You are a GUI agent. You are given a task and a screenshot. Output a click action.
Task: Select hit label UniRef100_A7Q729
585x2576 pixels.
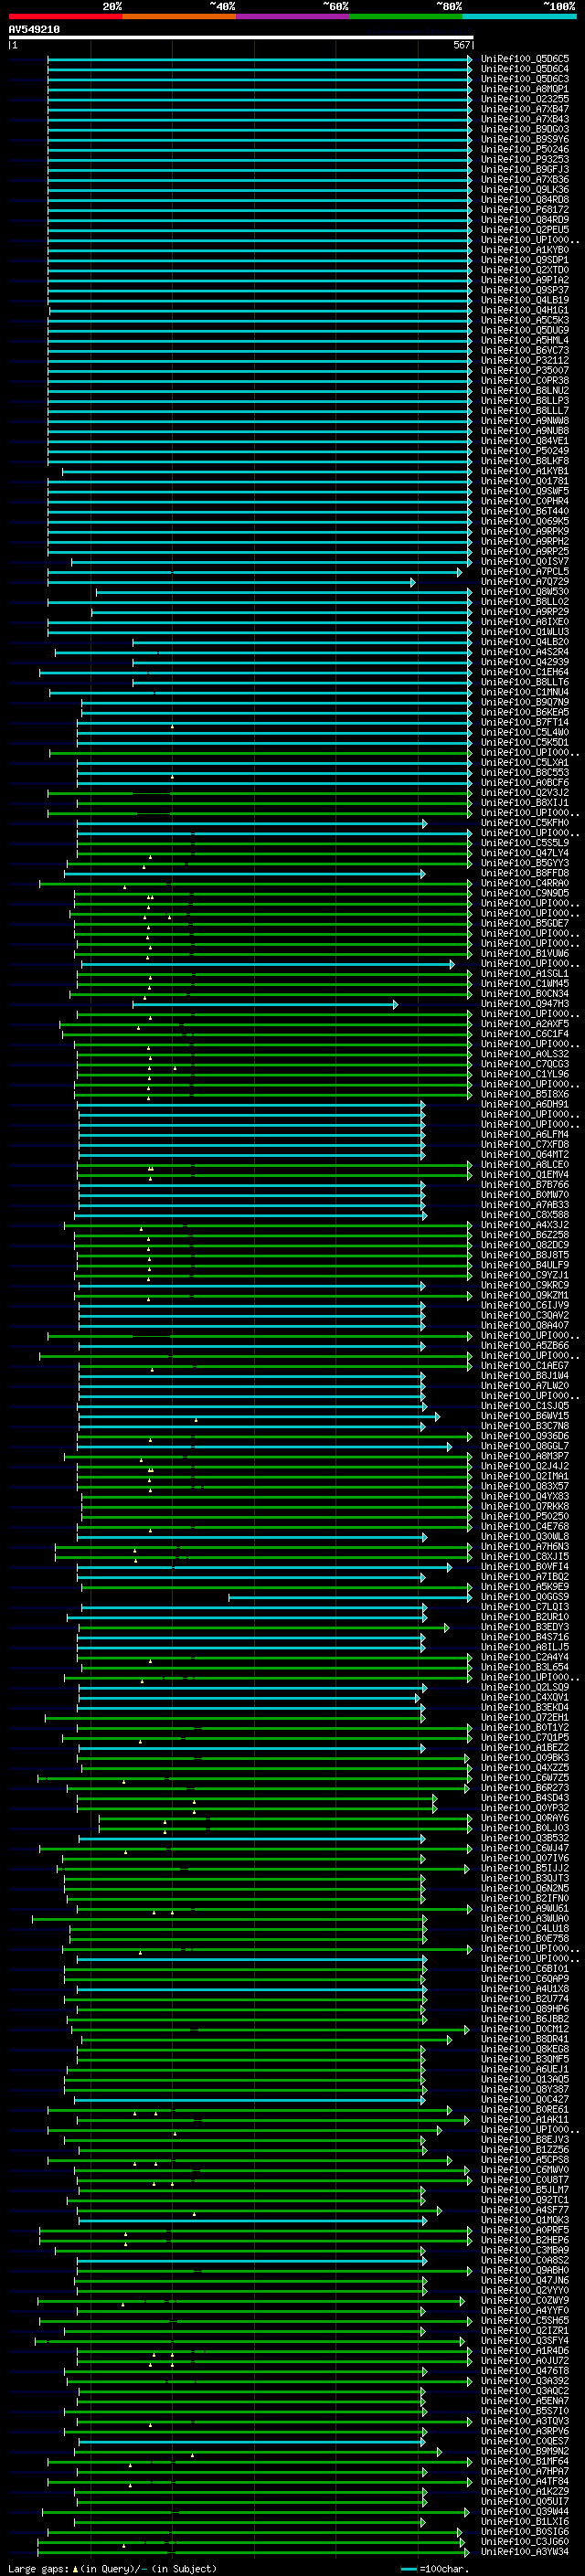tap(525, 582)
